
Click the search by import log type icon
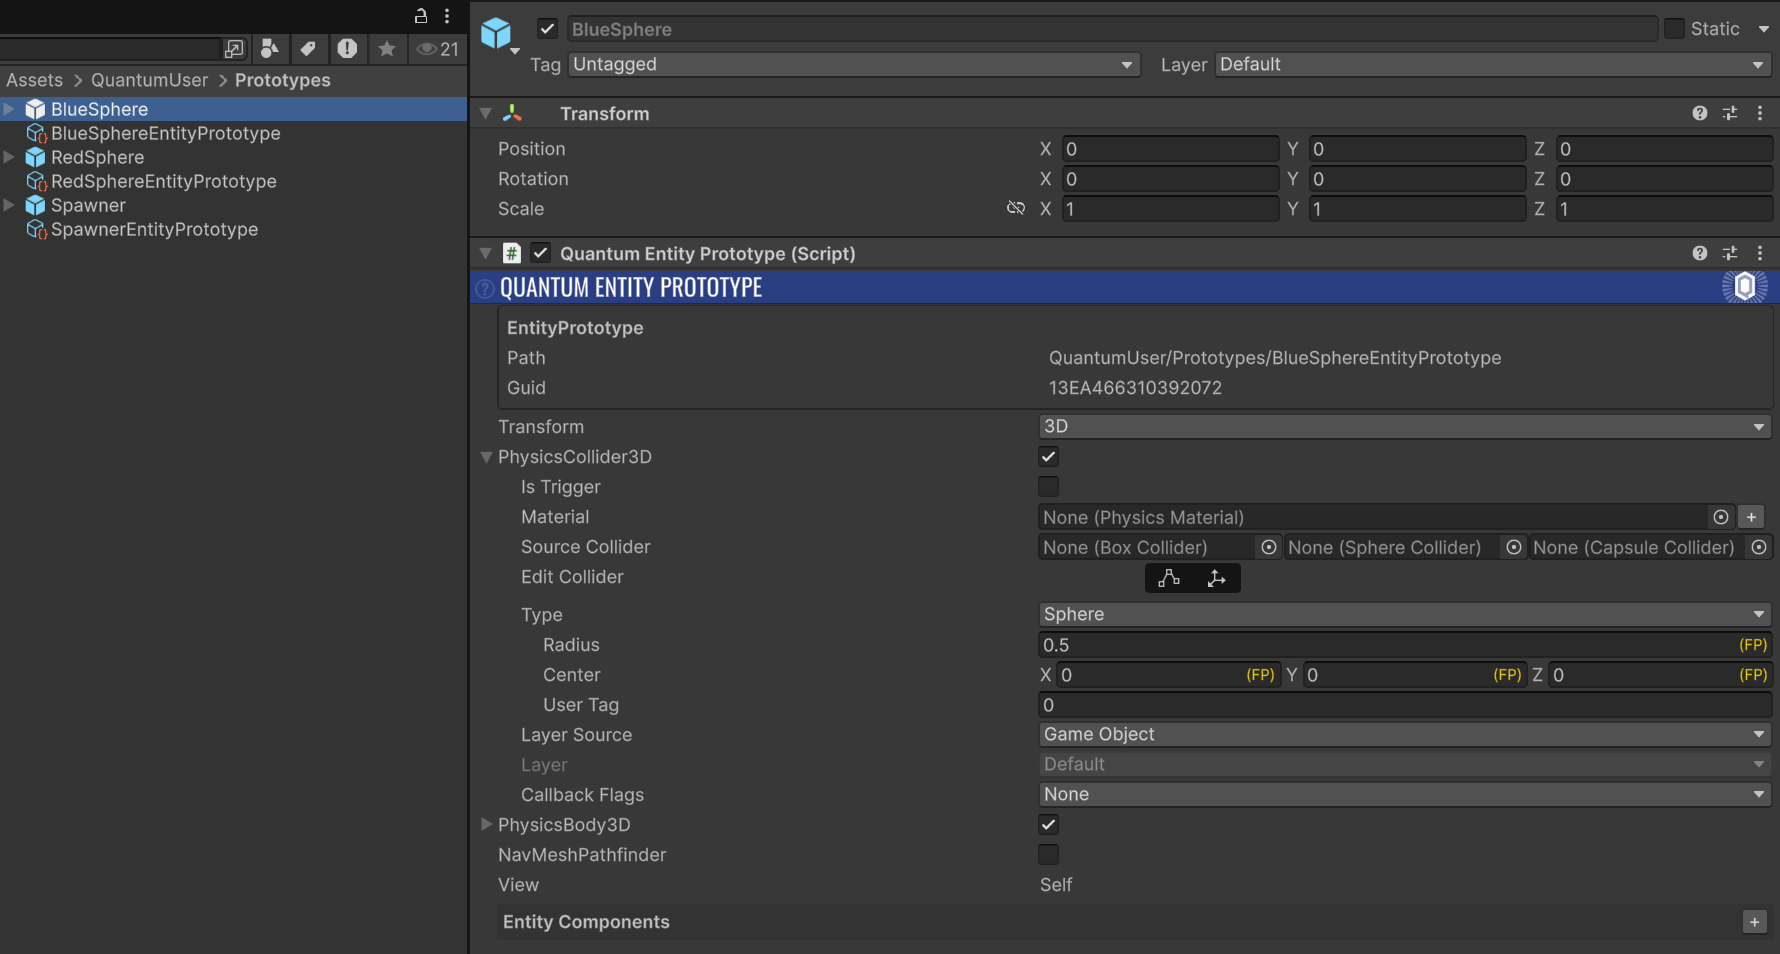coord(347,48)
